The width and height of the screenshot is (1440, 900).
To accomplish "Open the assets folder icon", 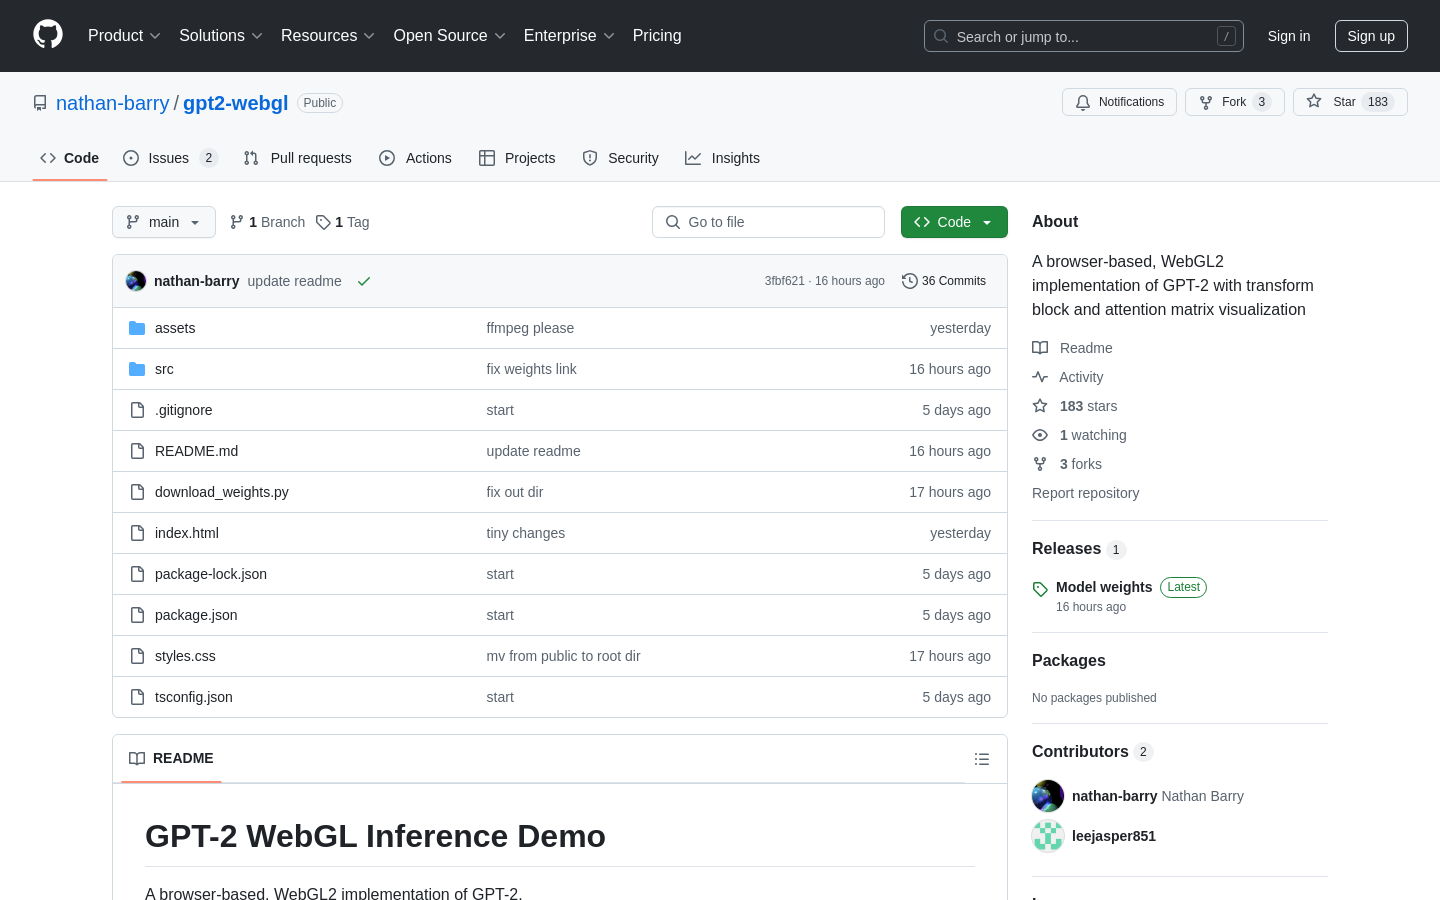I will pos(137,328).
